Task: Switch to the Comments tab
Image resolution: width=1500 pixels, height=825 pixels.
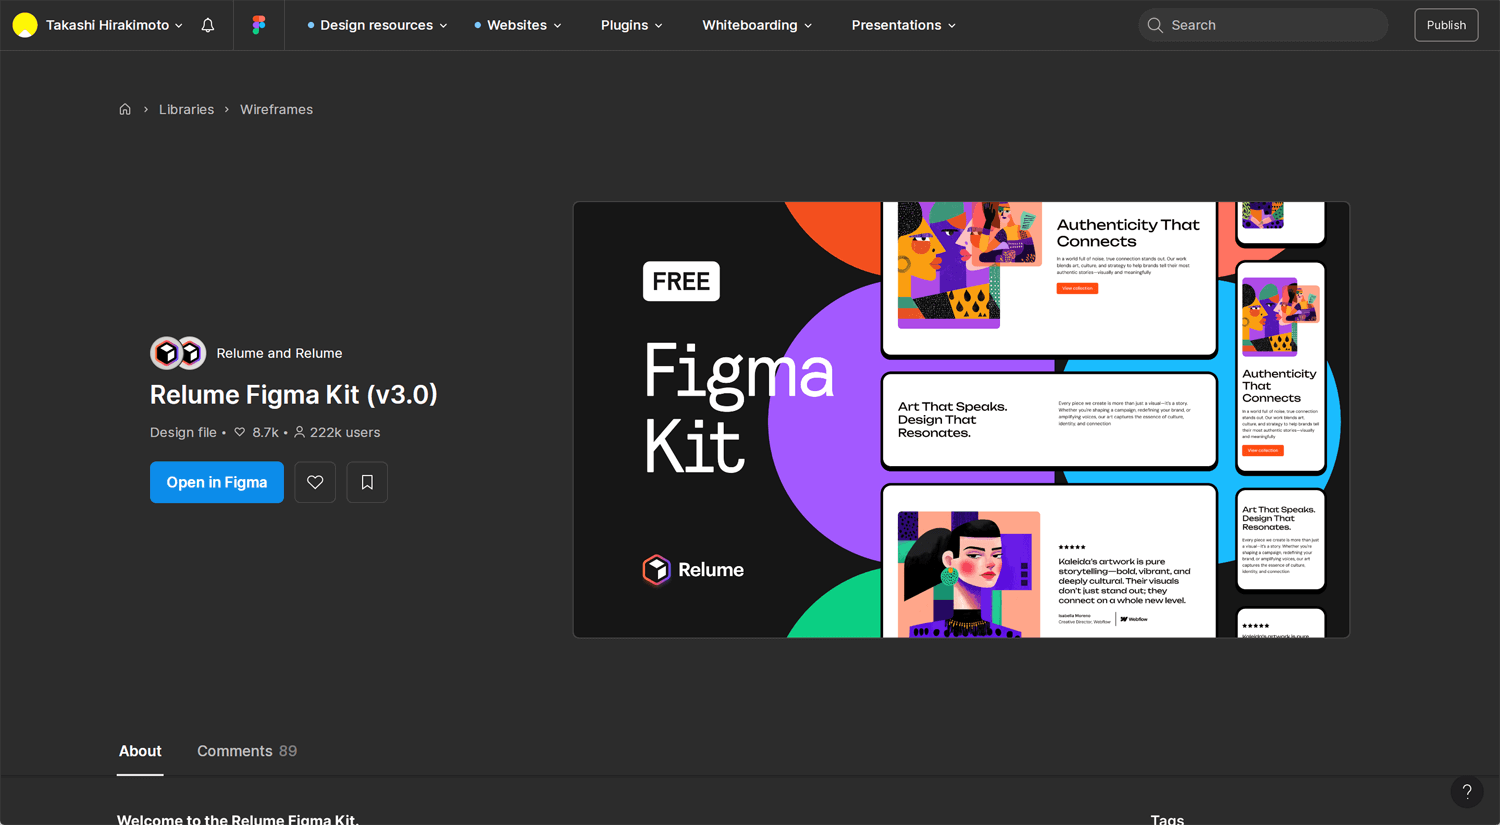Action: click(x=247, y=751)
